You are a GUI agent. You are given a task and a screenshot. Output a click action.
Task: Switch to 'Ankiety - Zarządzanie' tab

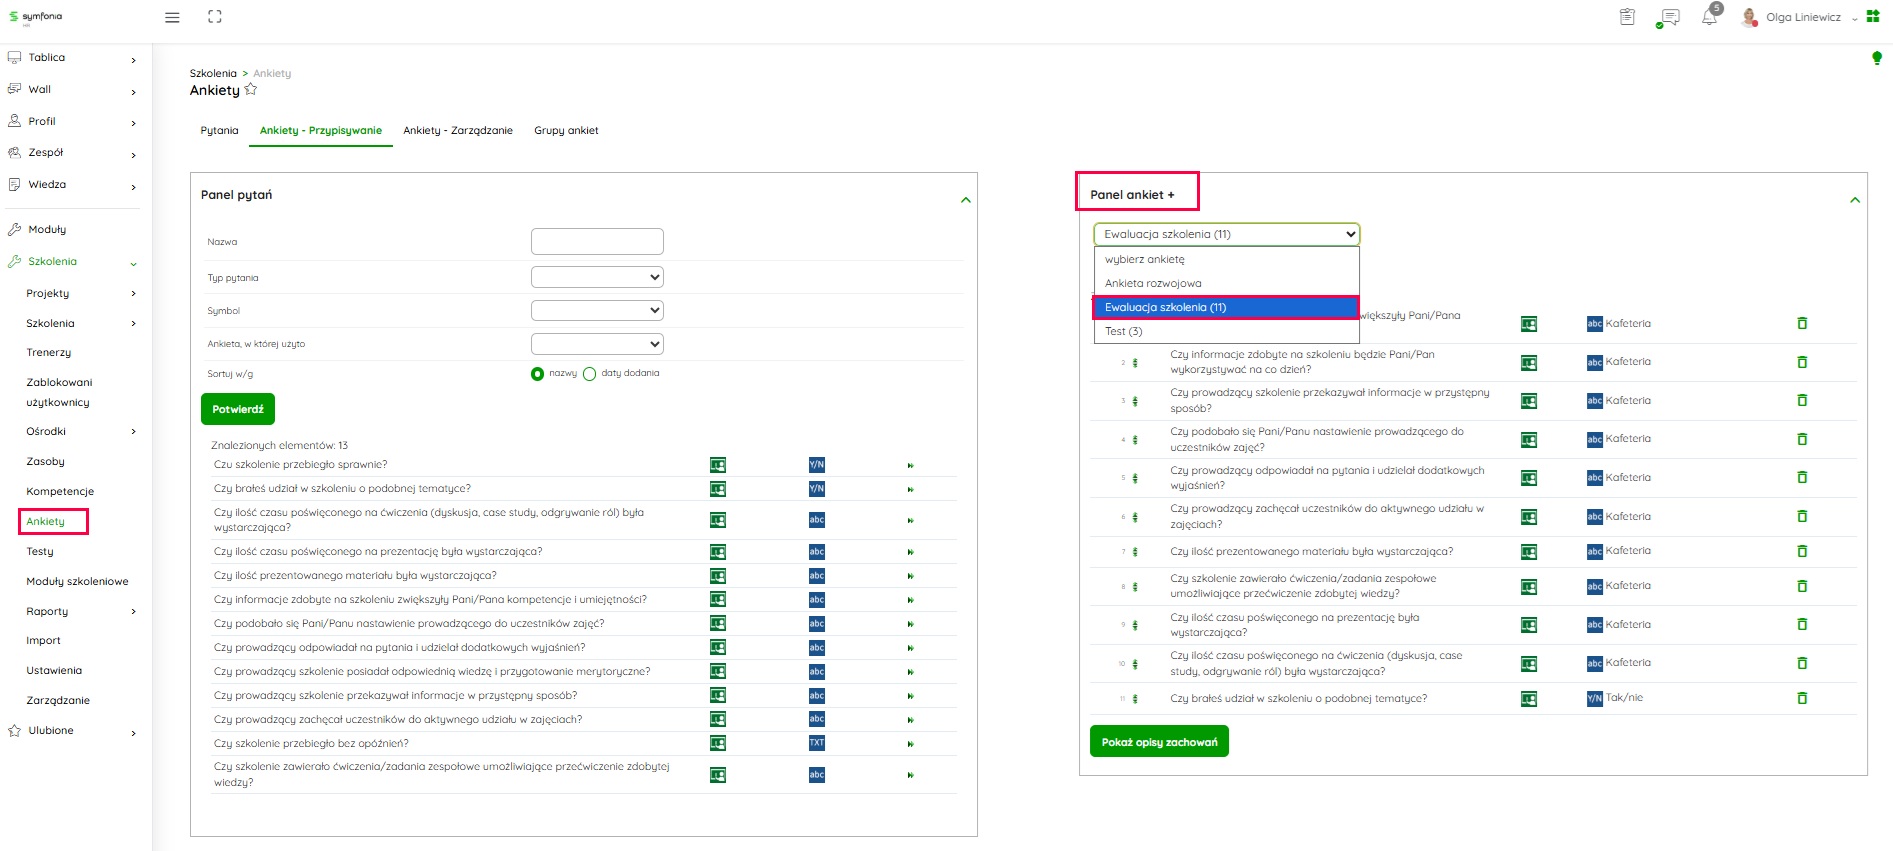click(x=458, y=131)
